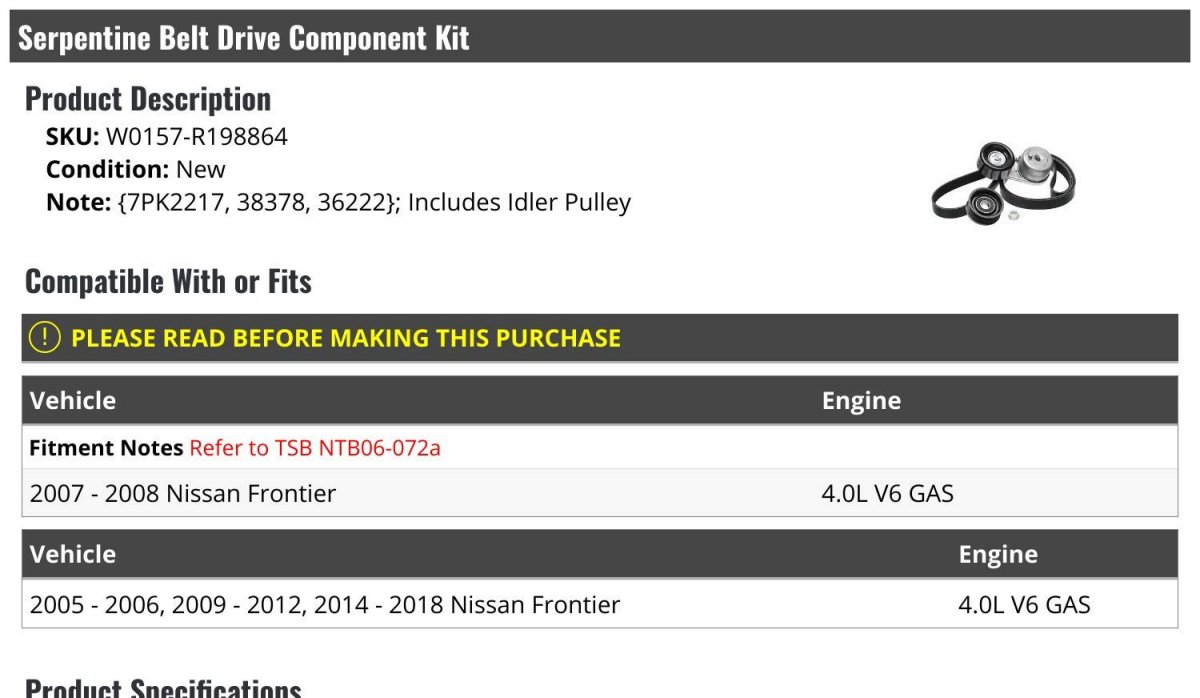Screen dimensions: 1200x698
Task: Click the first Vehicle column header
Action: point(73,401)
